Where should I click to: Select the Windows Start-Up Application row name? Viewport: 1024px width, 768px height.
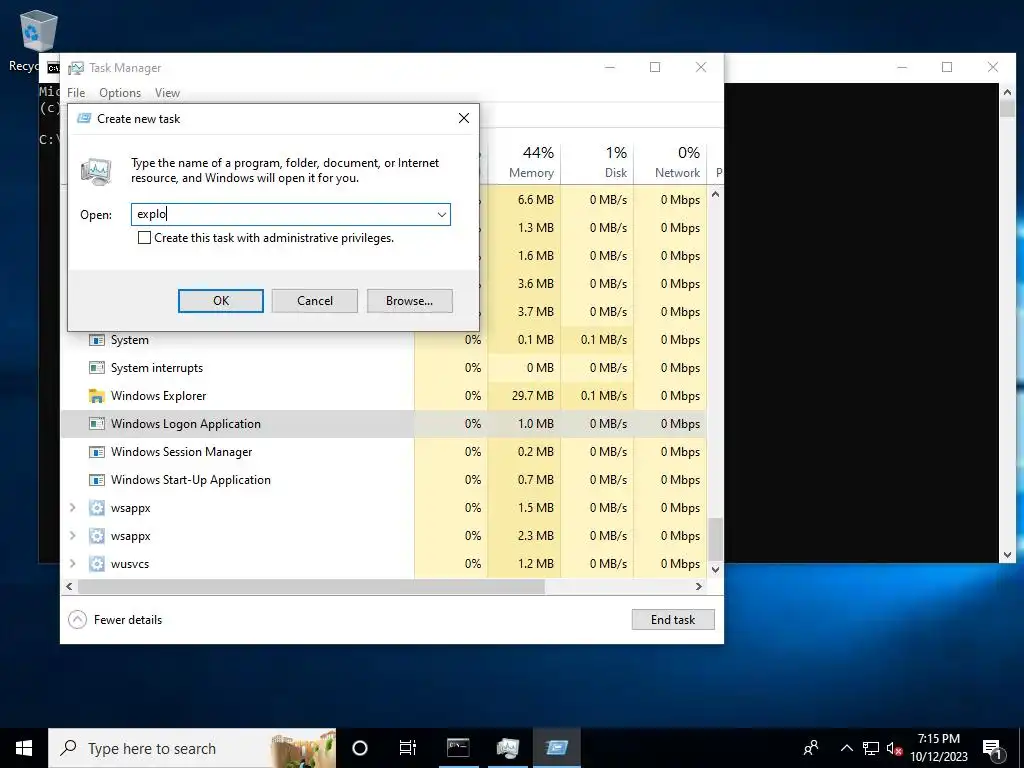pyautogui.click(x=191, y=480)
